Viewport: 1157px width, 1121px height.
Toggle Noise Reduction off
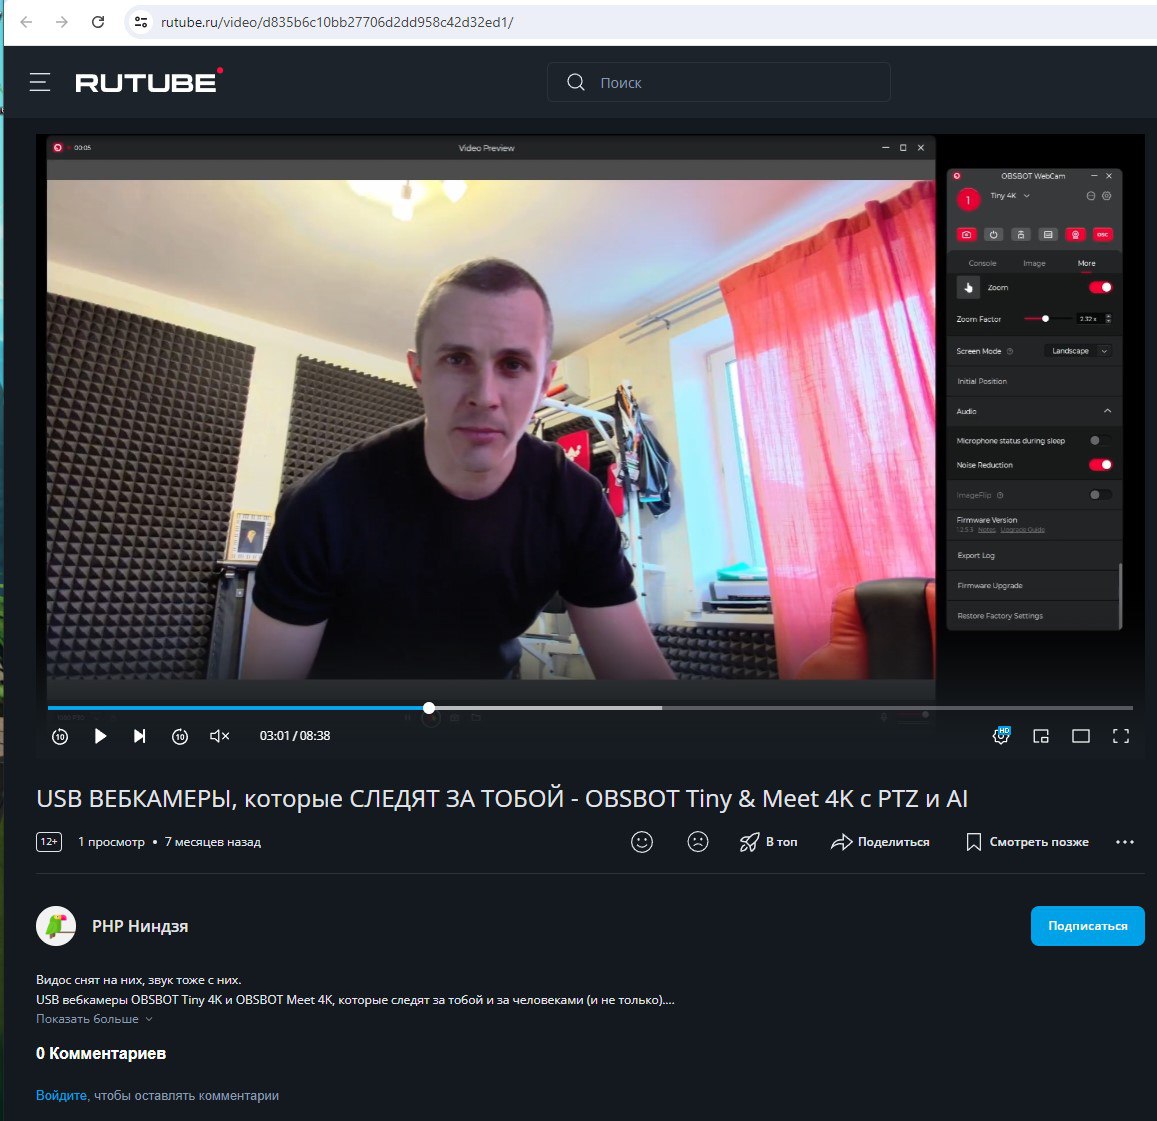[1100, 464]
